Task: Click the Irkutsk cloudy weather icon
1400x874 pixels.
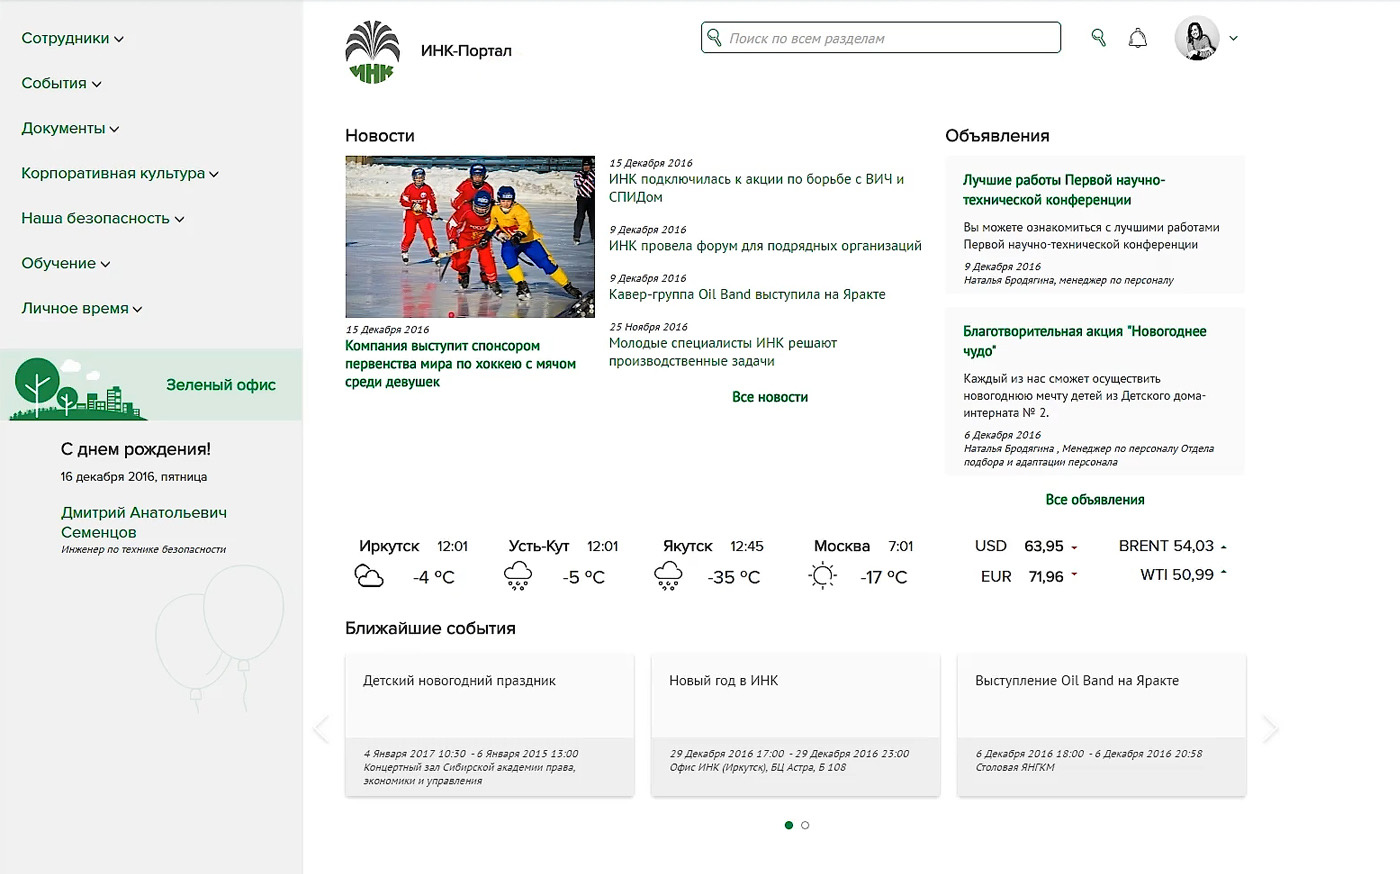Action: click(369, 576)
